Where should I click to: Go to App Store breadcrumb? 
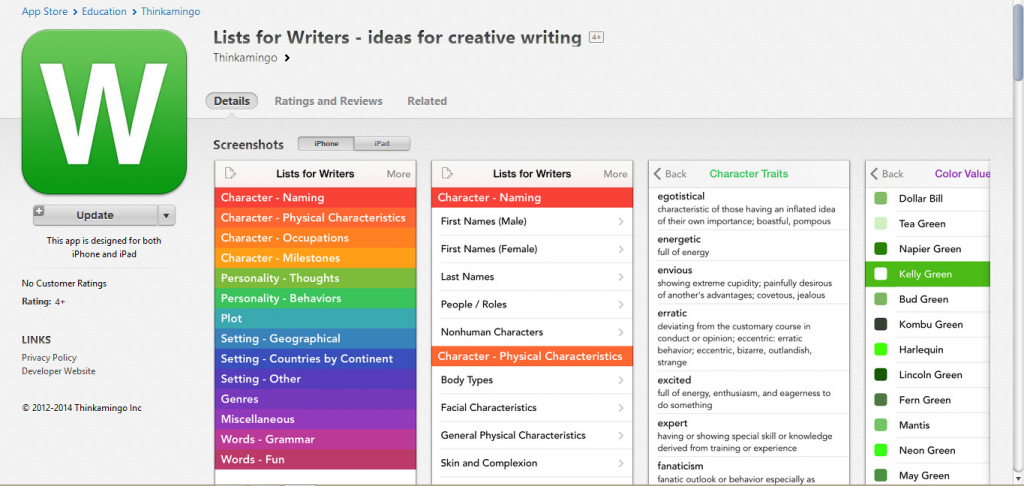pyautogui.click(x=44, y=12)
